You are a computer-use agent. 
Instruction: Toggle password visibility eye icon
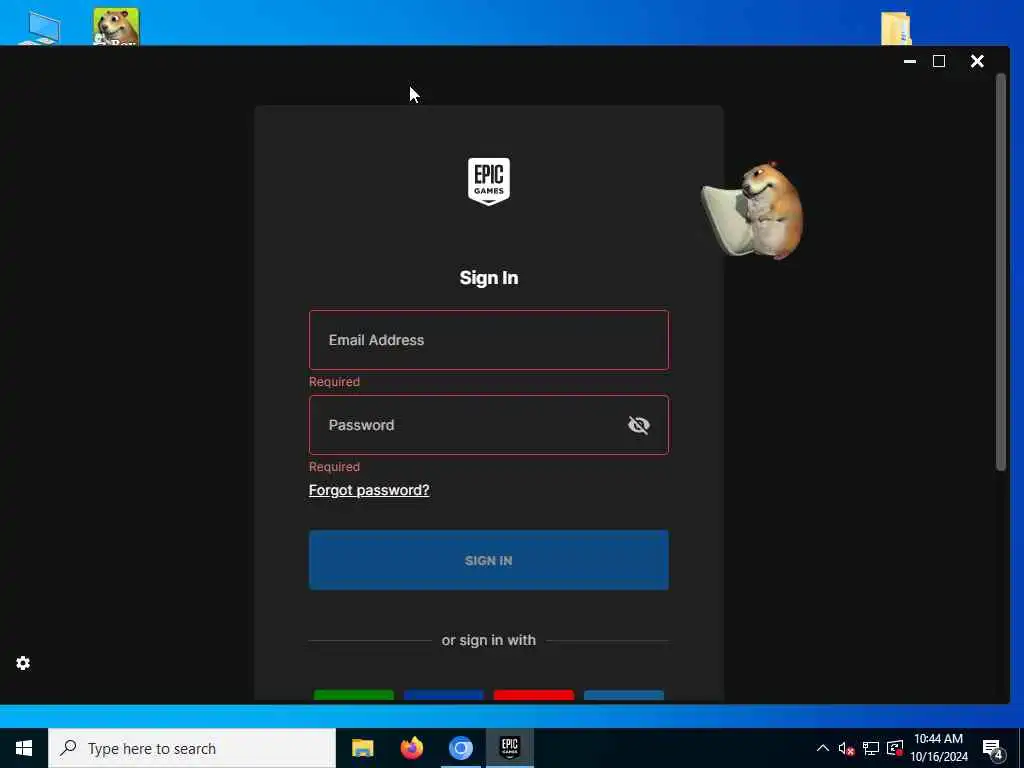click(x=638, y=425)
